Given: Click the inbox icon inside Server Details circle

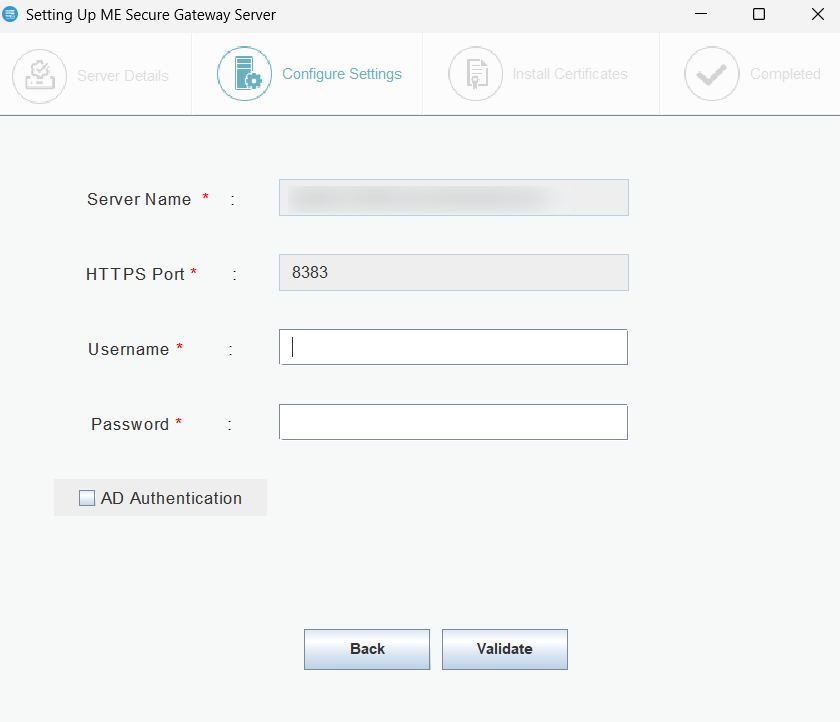Looking at the screenshot, I should (x=39, y=73).
